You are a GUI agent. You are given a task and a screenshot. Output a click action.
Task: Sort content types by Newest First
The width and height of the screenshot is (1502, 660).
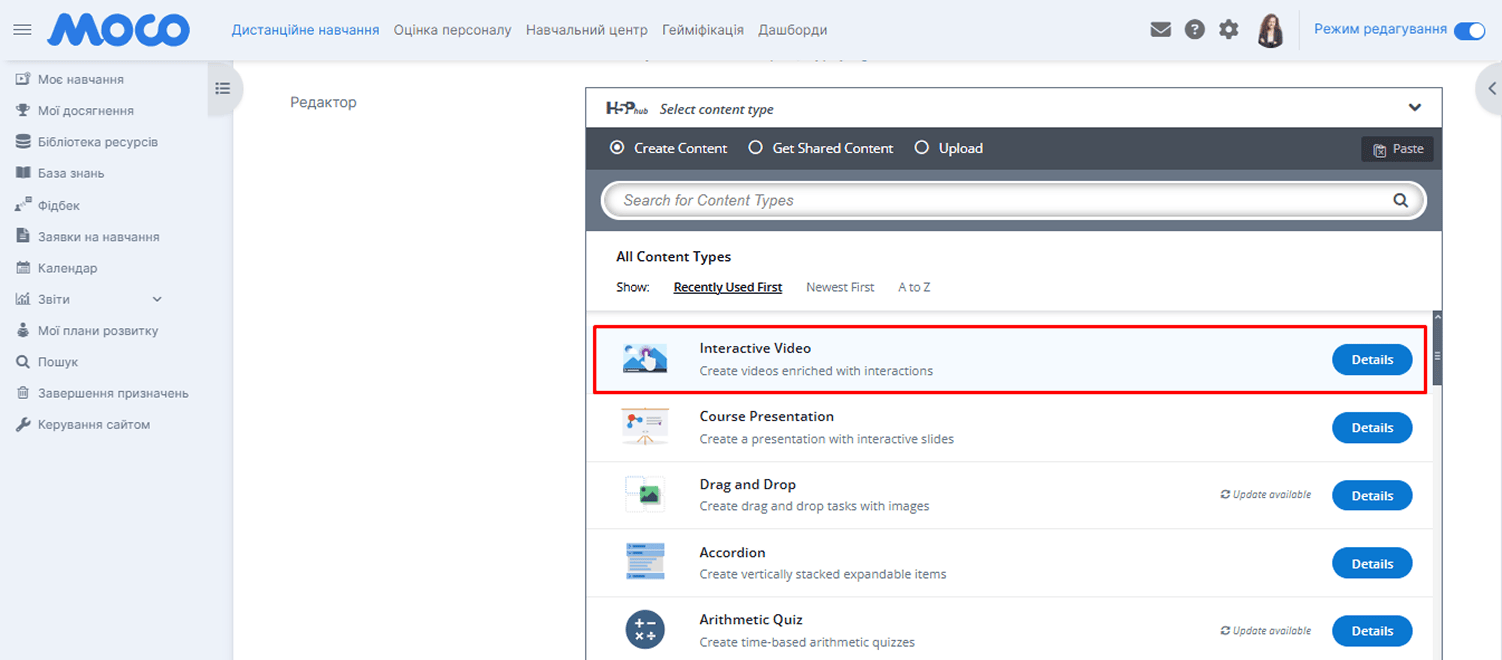coord(840,287)
